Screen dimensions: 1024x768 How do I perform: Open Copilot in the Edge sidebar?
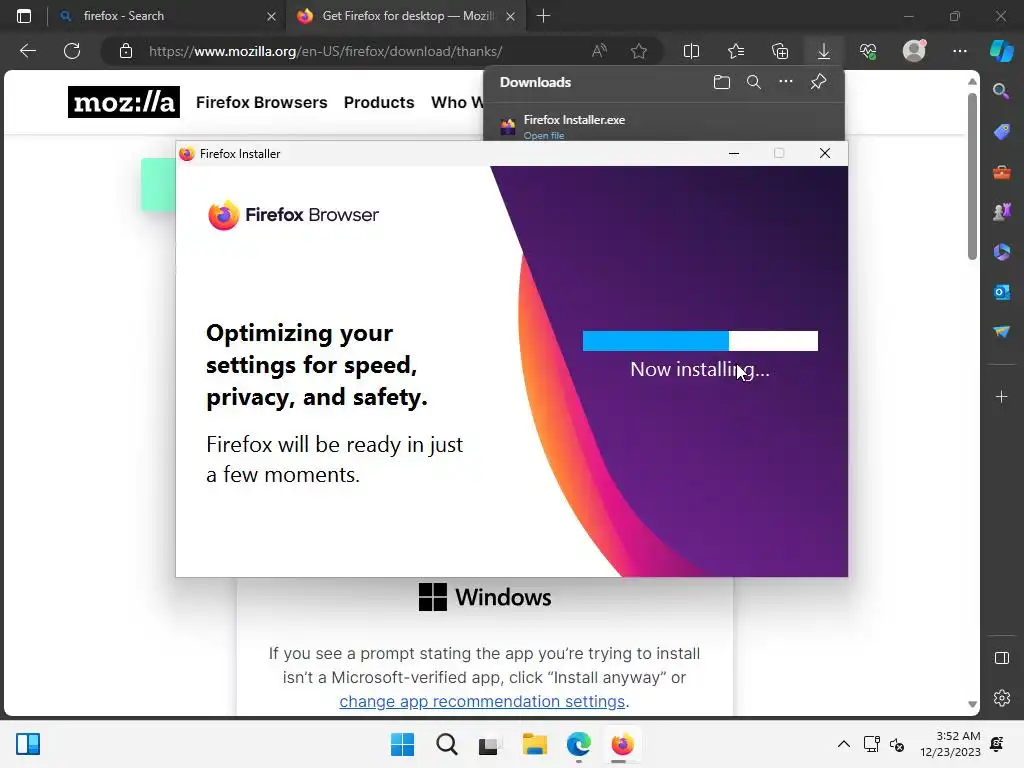1001,51
